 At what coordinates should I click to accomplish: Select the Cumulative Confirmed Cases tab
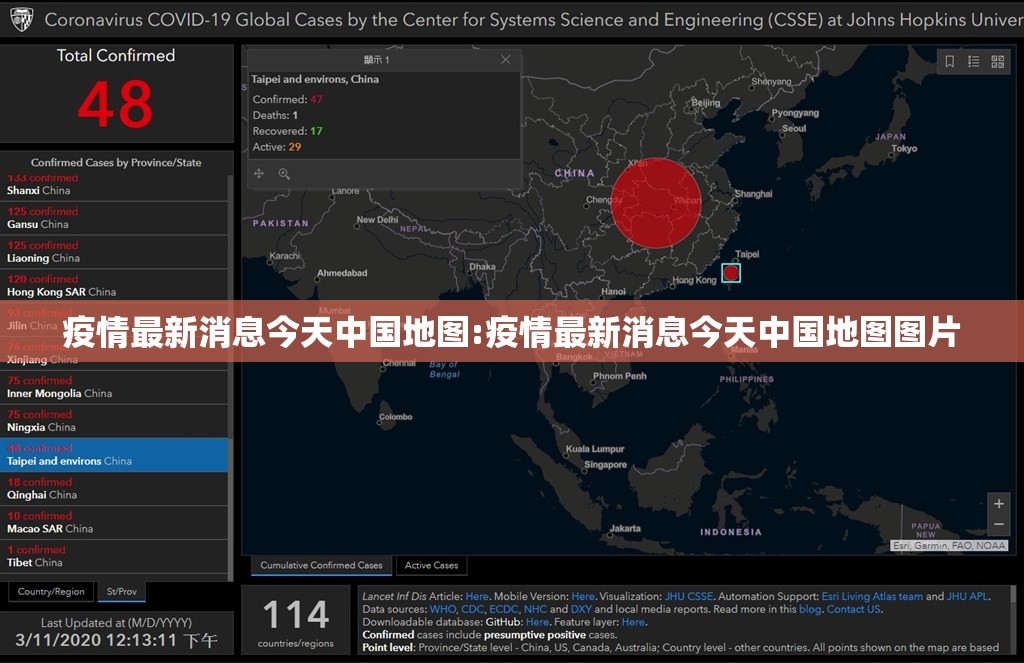tap(321, 566)
